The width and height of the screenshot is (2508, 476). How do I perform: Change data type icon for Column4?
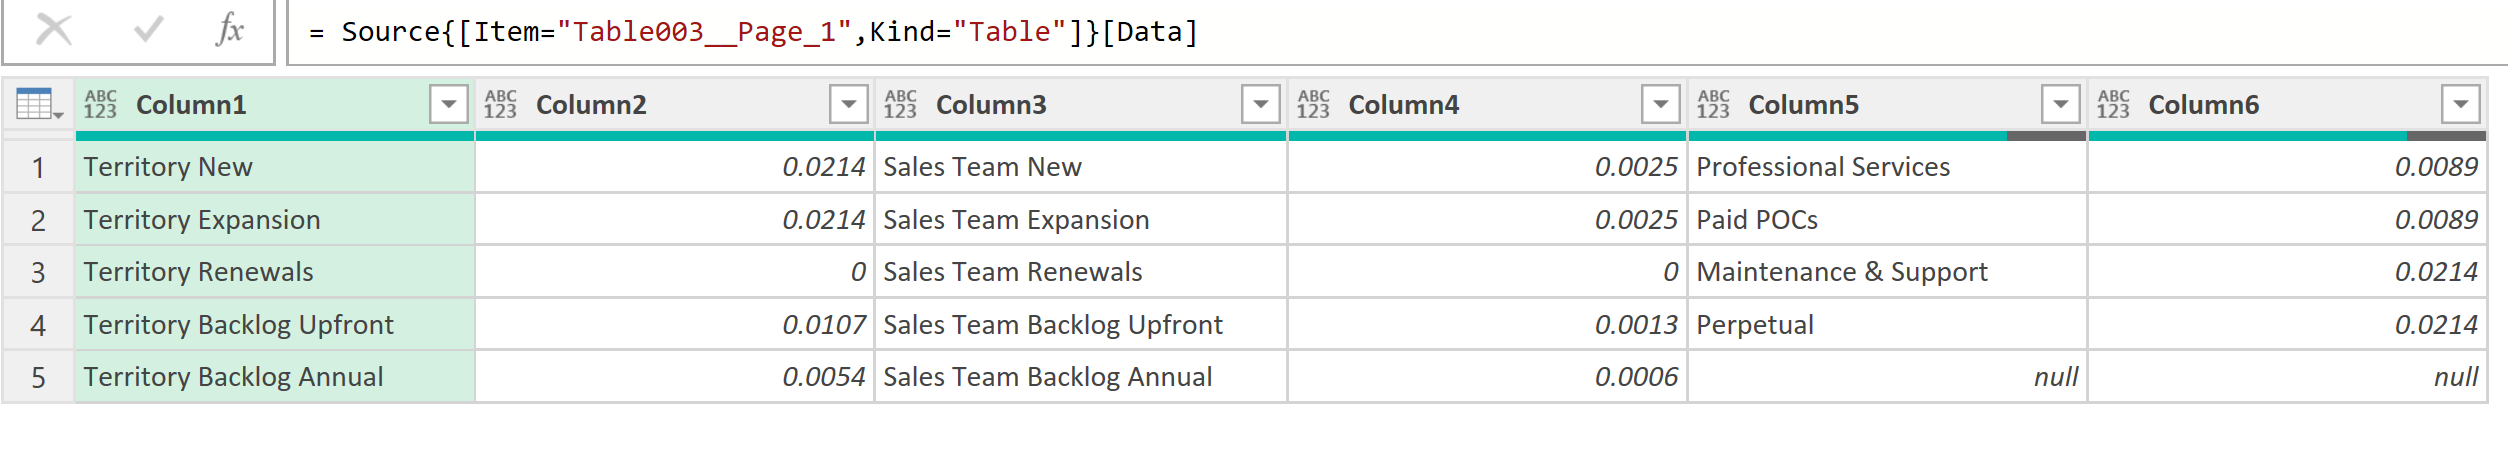1313,104
